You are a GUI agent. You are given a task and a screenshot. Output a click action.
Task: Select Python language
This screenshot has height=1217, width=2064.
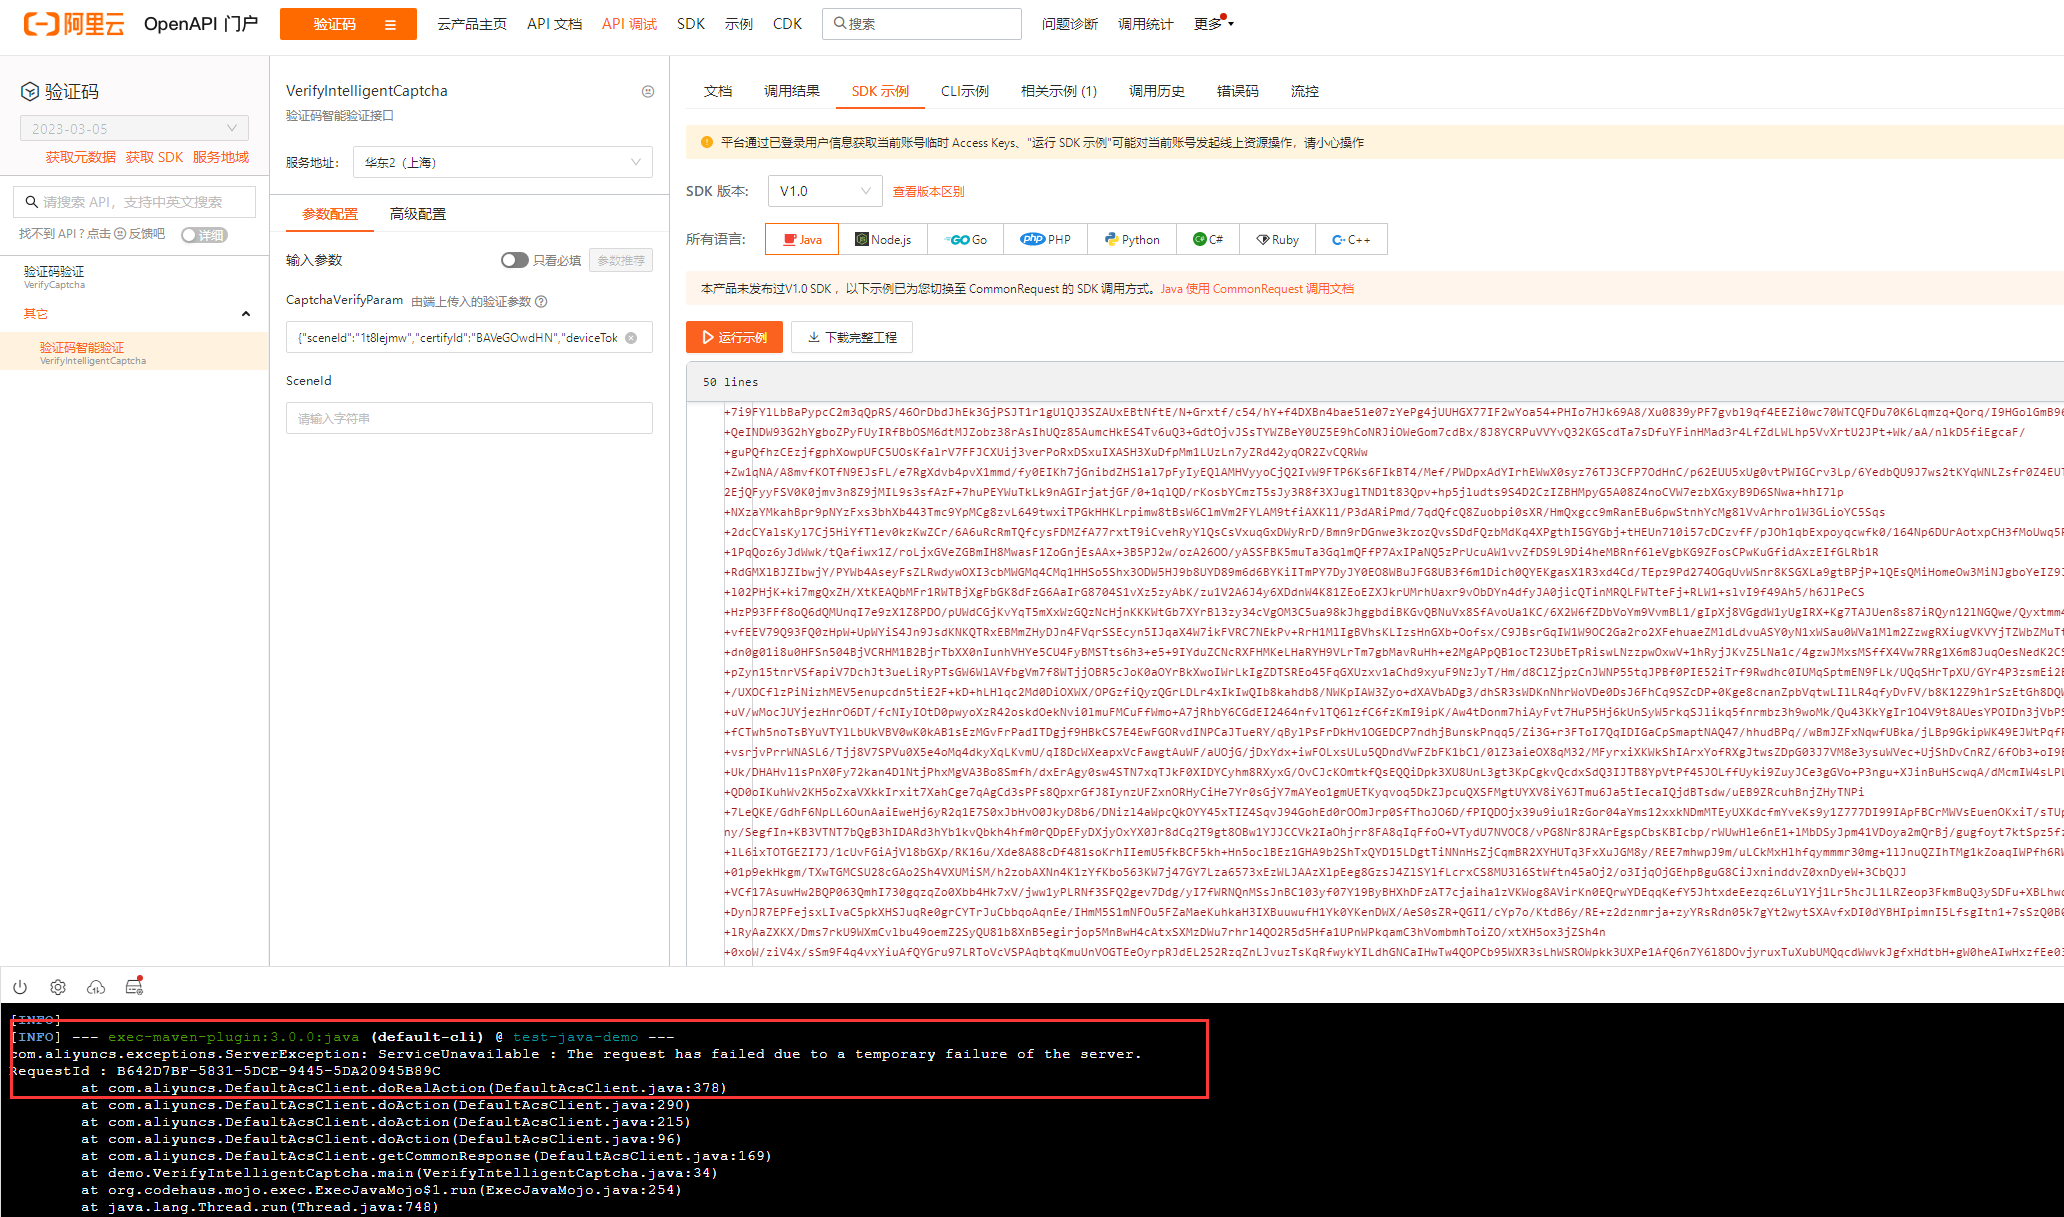pos(1133,240)
